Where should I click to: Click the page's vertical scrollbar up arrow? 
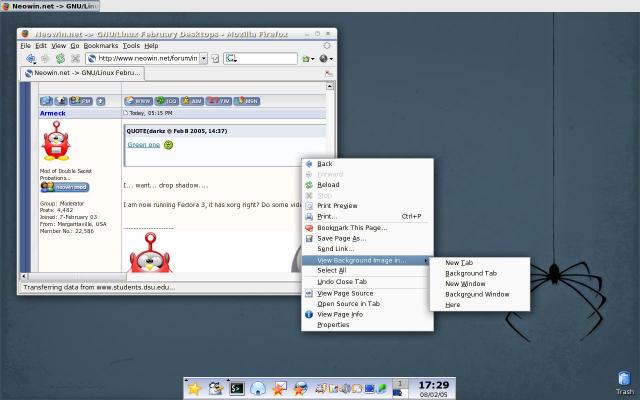(x=329, y=86)
